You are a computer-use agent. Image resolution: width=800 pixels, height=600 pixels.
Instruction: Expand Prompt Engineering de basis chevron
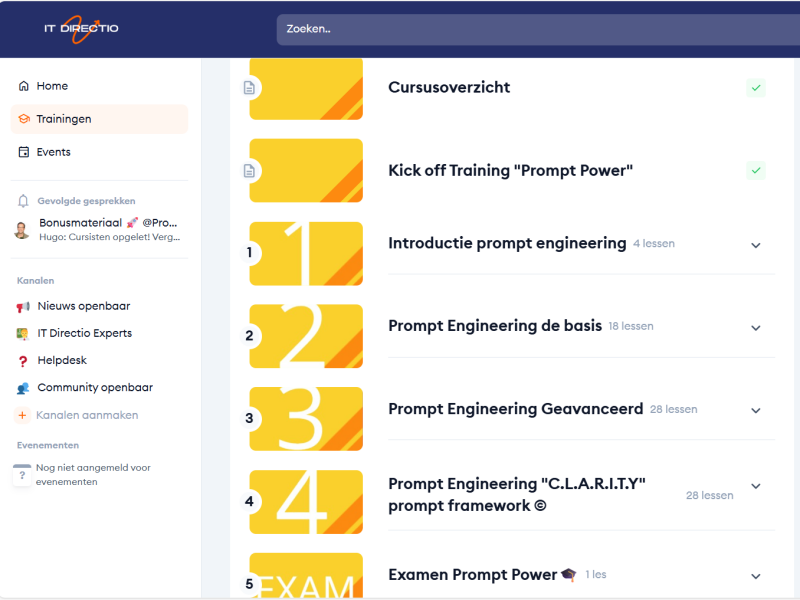(756, 328)
